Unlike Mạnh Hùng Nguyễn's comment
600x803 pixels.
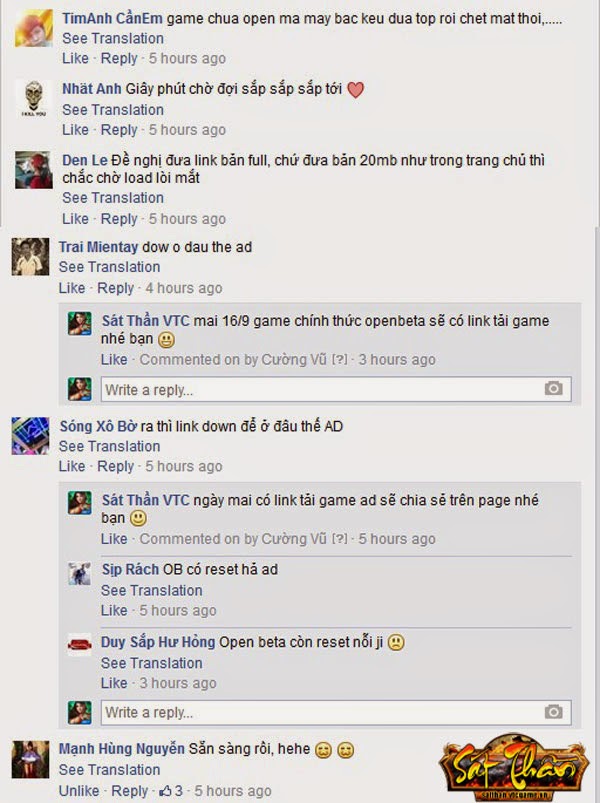[79, 791]
